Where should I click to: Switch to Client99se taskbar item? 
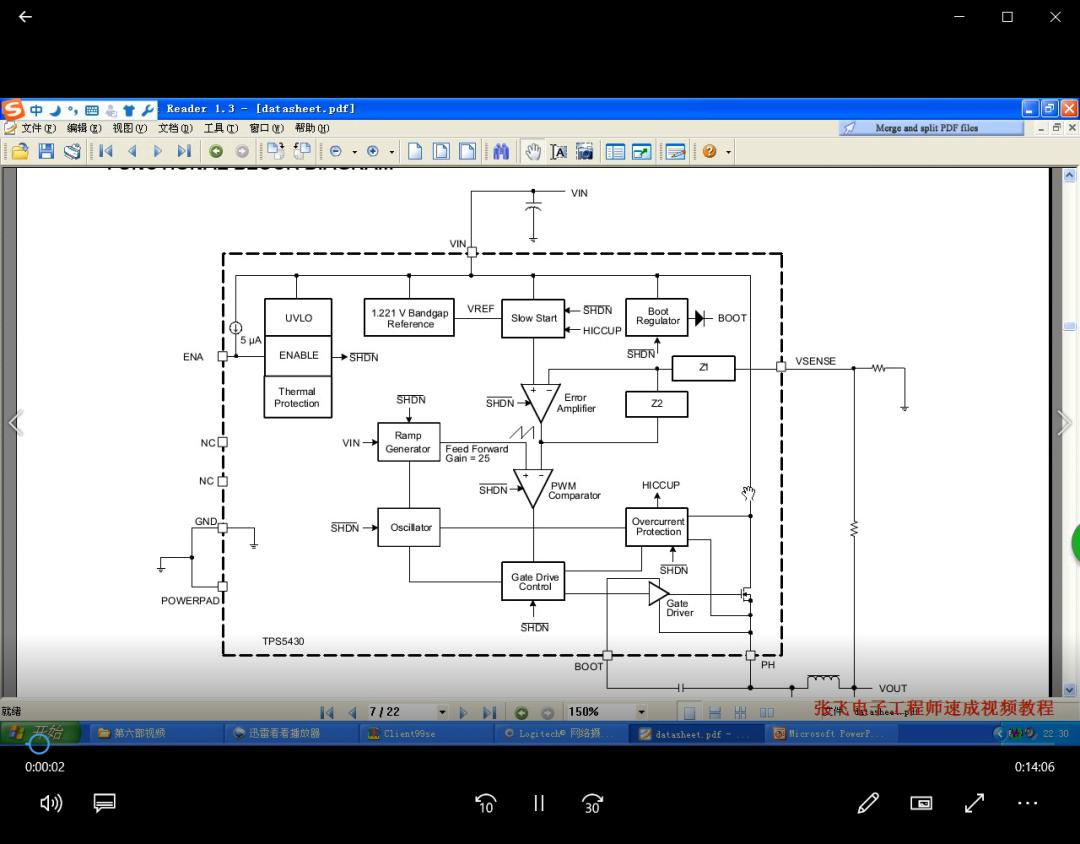click(x=425, y=733)
